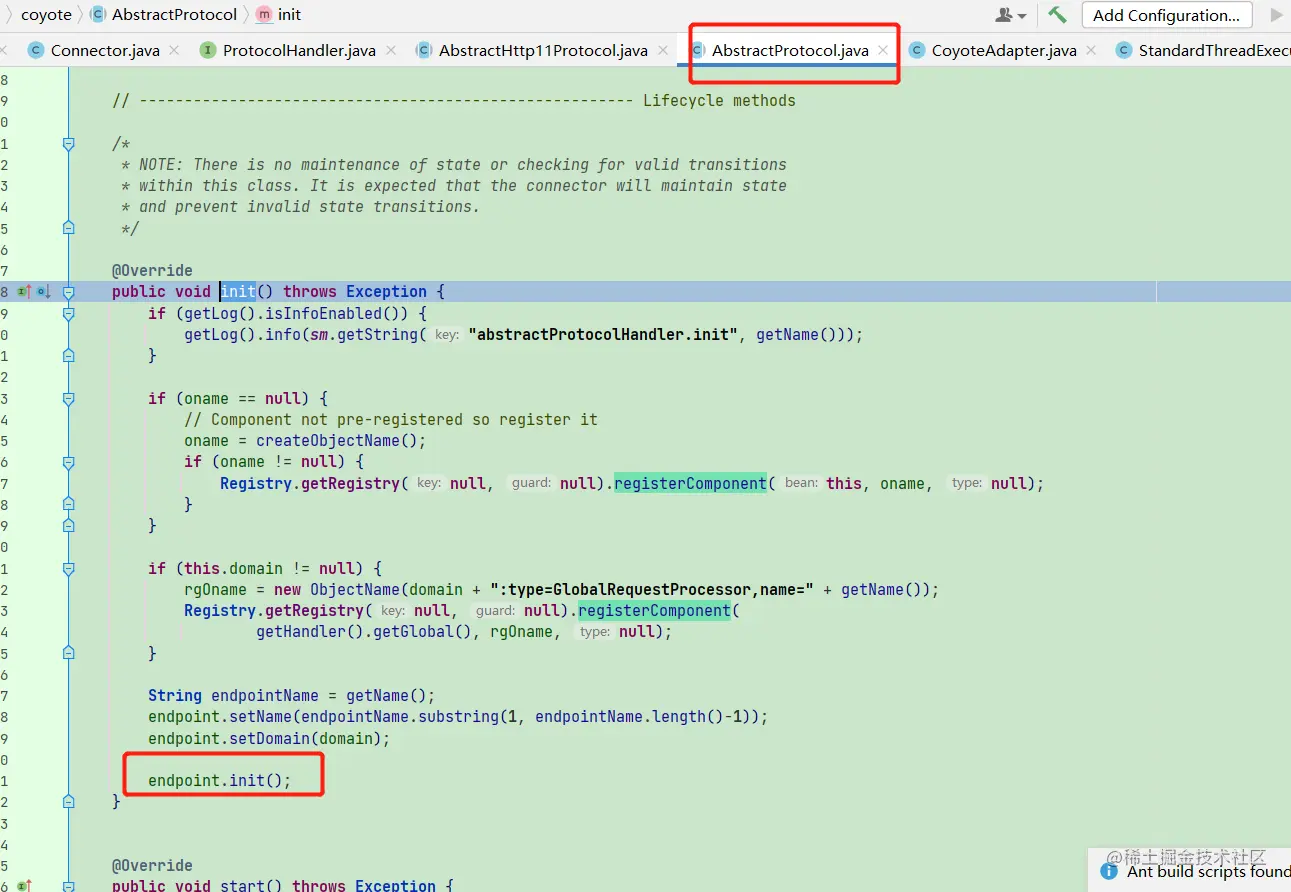
Task: Click the overrides-method gutter icon beside init()
Action: point(24,291)
